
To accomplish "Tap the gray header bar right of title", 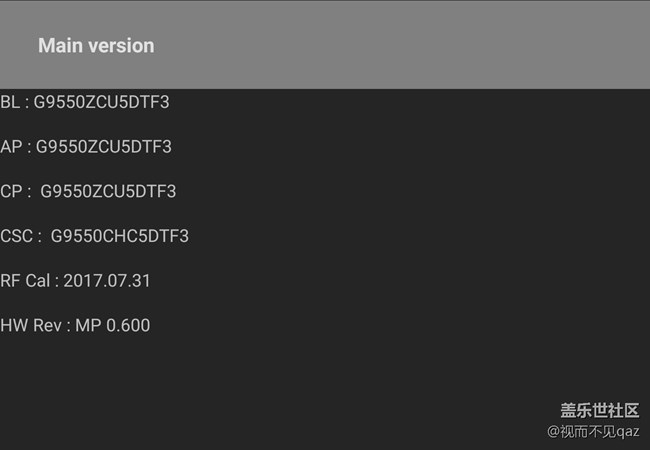I will pyautogui.click(x=400, y=45).
